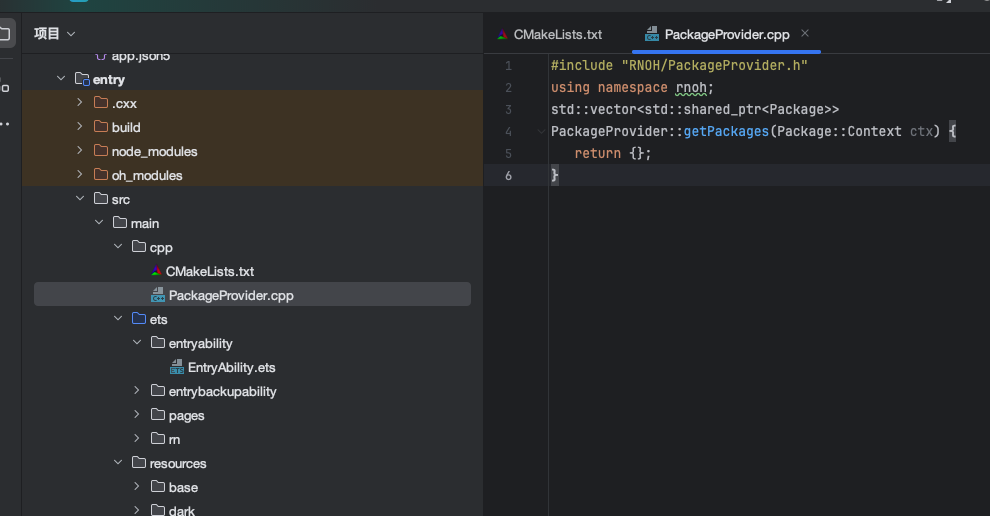Click the getPackages function name in code

pos(726,131)
